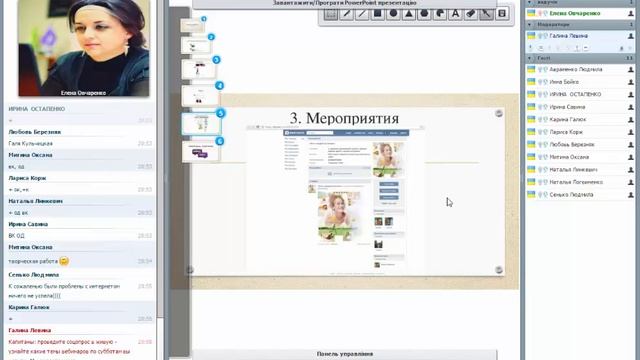Image resolution: width=640 pixels, height=360 pixels.
Task: Open slide thumbnail number 1
Action: [x=192, y=25]
